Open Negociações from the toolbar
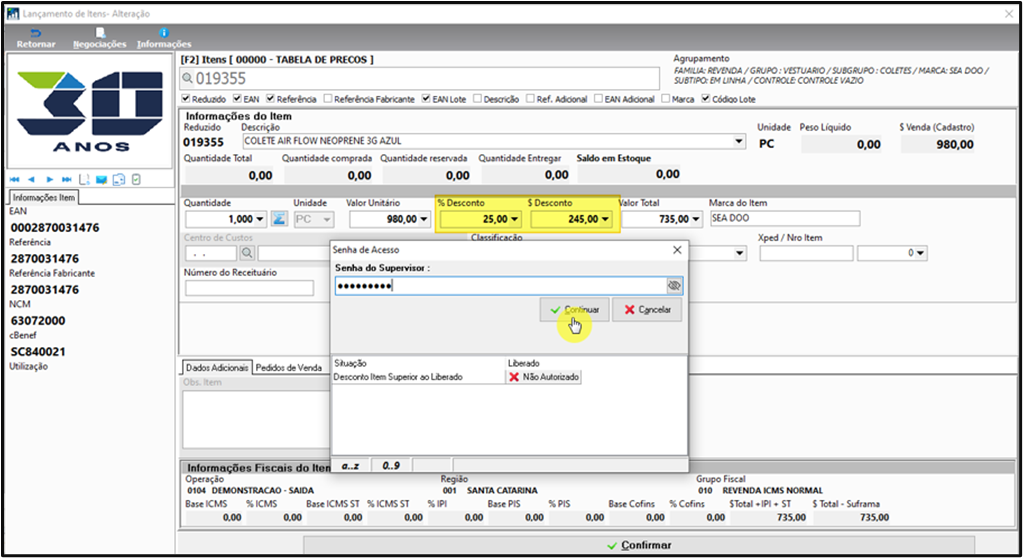 [x=100, y=38]
